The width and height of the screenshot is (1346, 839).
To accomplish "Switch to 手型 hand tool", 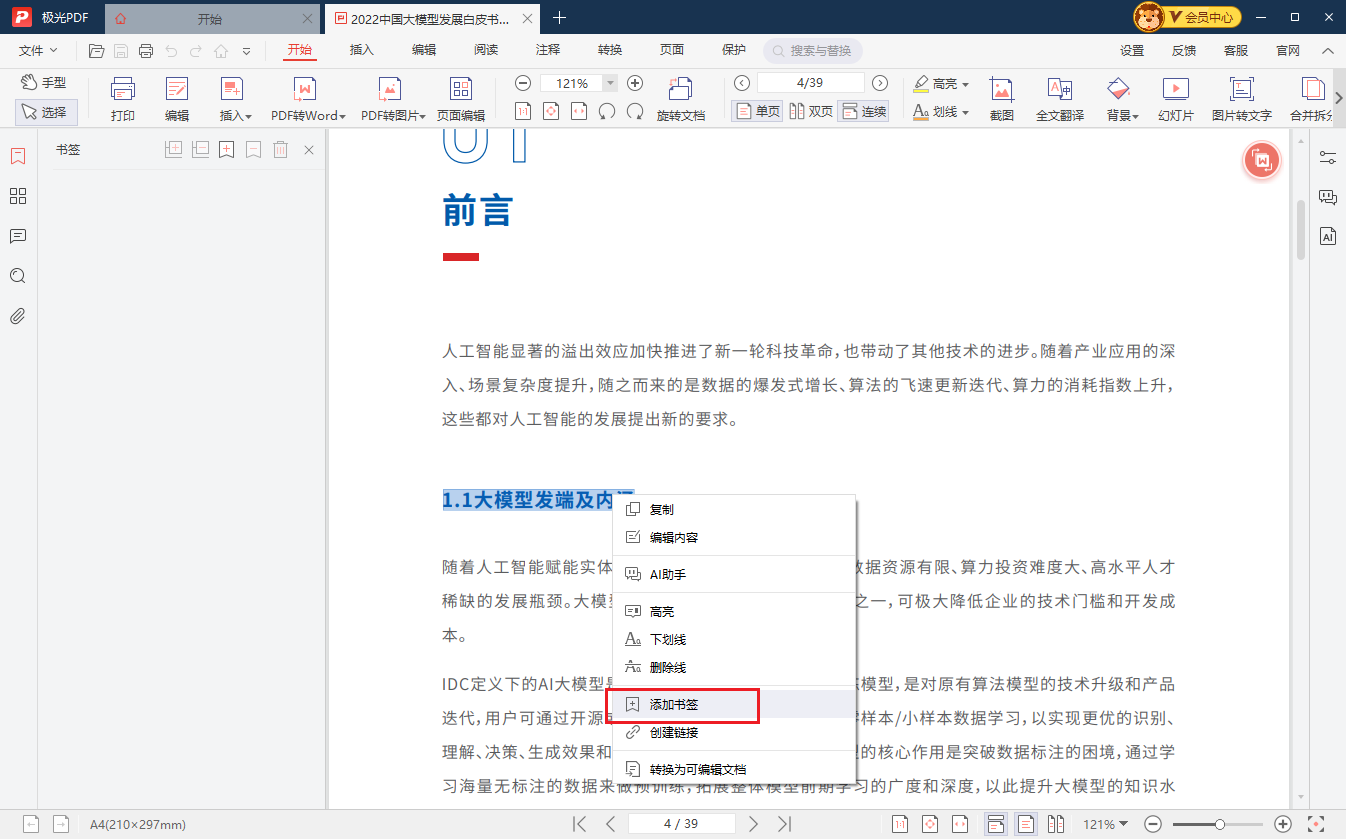I will point(46,83).
